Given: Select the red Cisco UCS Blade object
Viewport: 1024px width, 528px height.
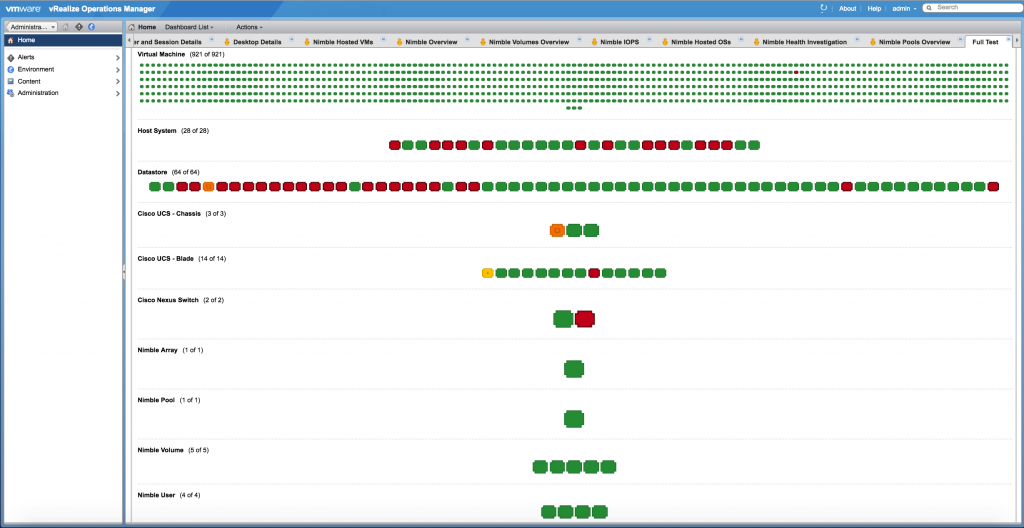Looking at the screenshot, I should point(594,273).
